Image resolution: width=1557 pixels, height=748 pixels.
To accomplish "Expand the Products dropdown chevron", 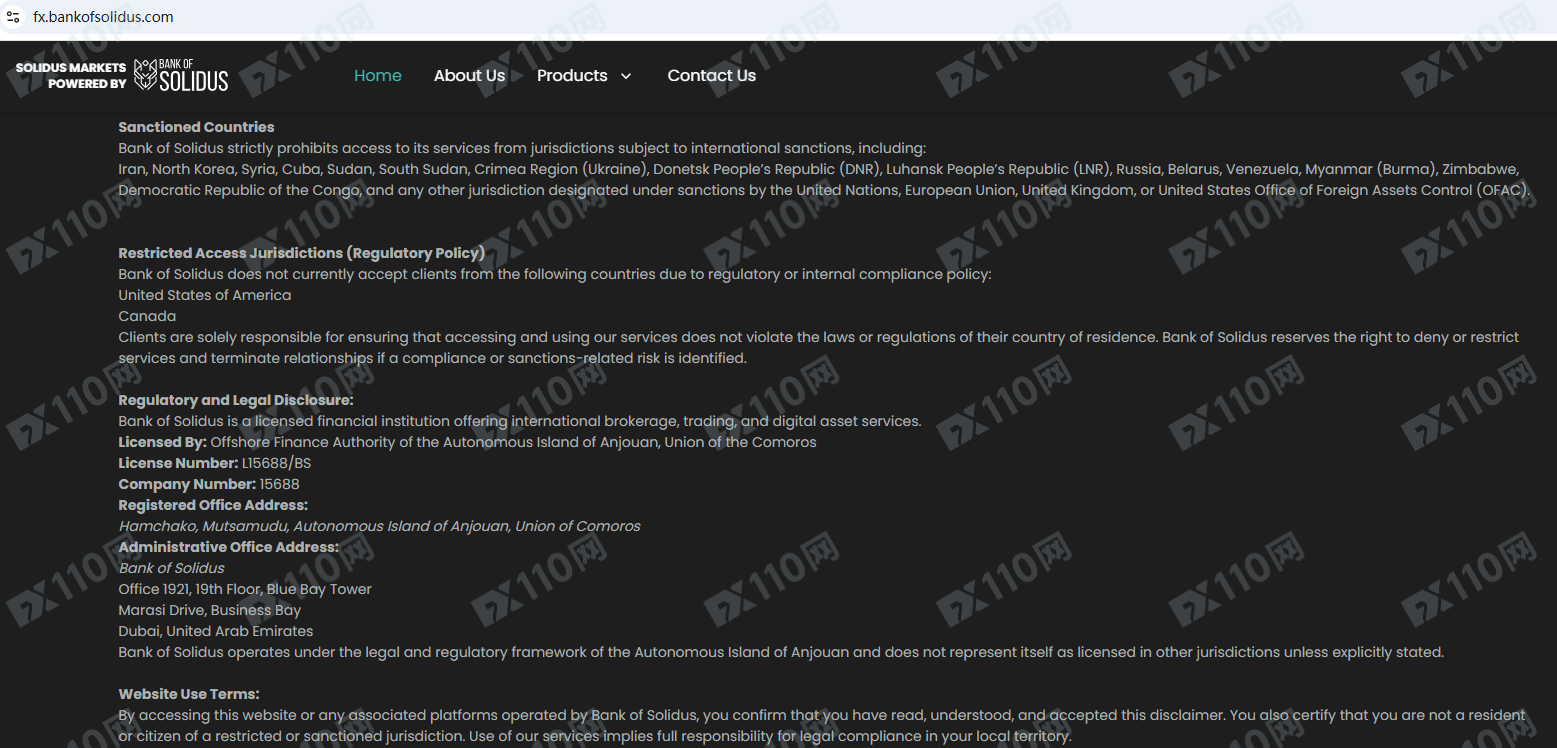I will pos(626,76).
